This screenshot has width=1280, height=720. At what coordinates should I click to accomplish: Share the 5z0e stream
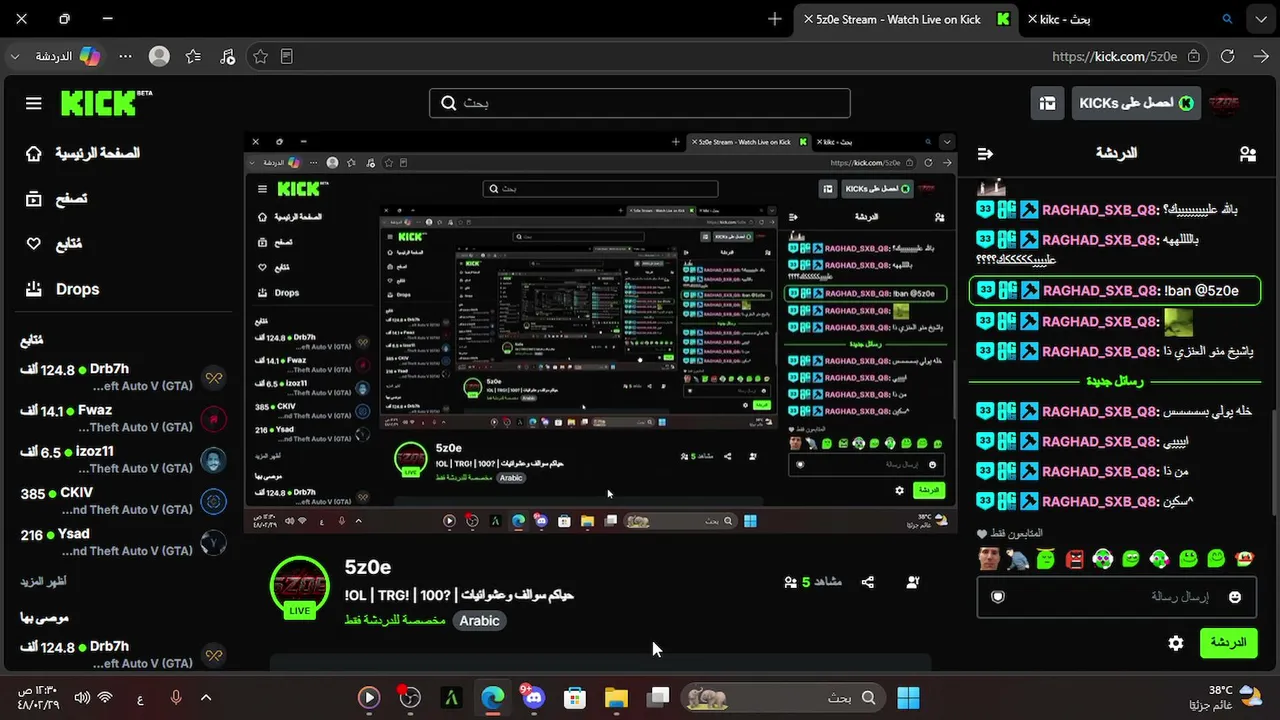pos(867,582)
